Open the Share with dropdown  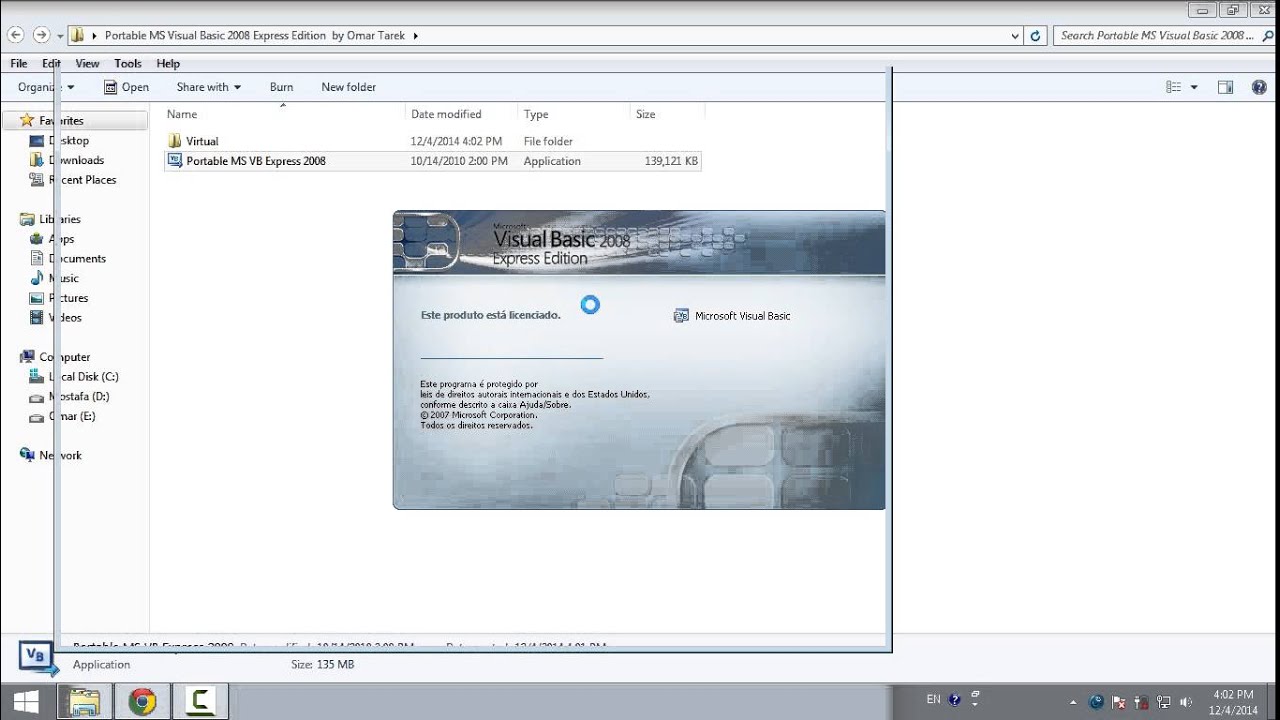pos(209,87)
